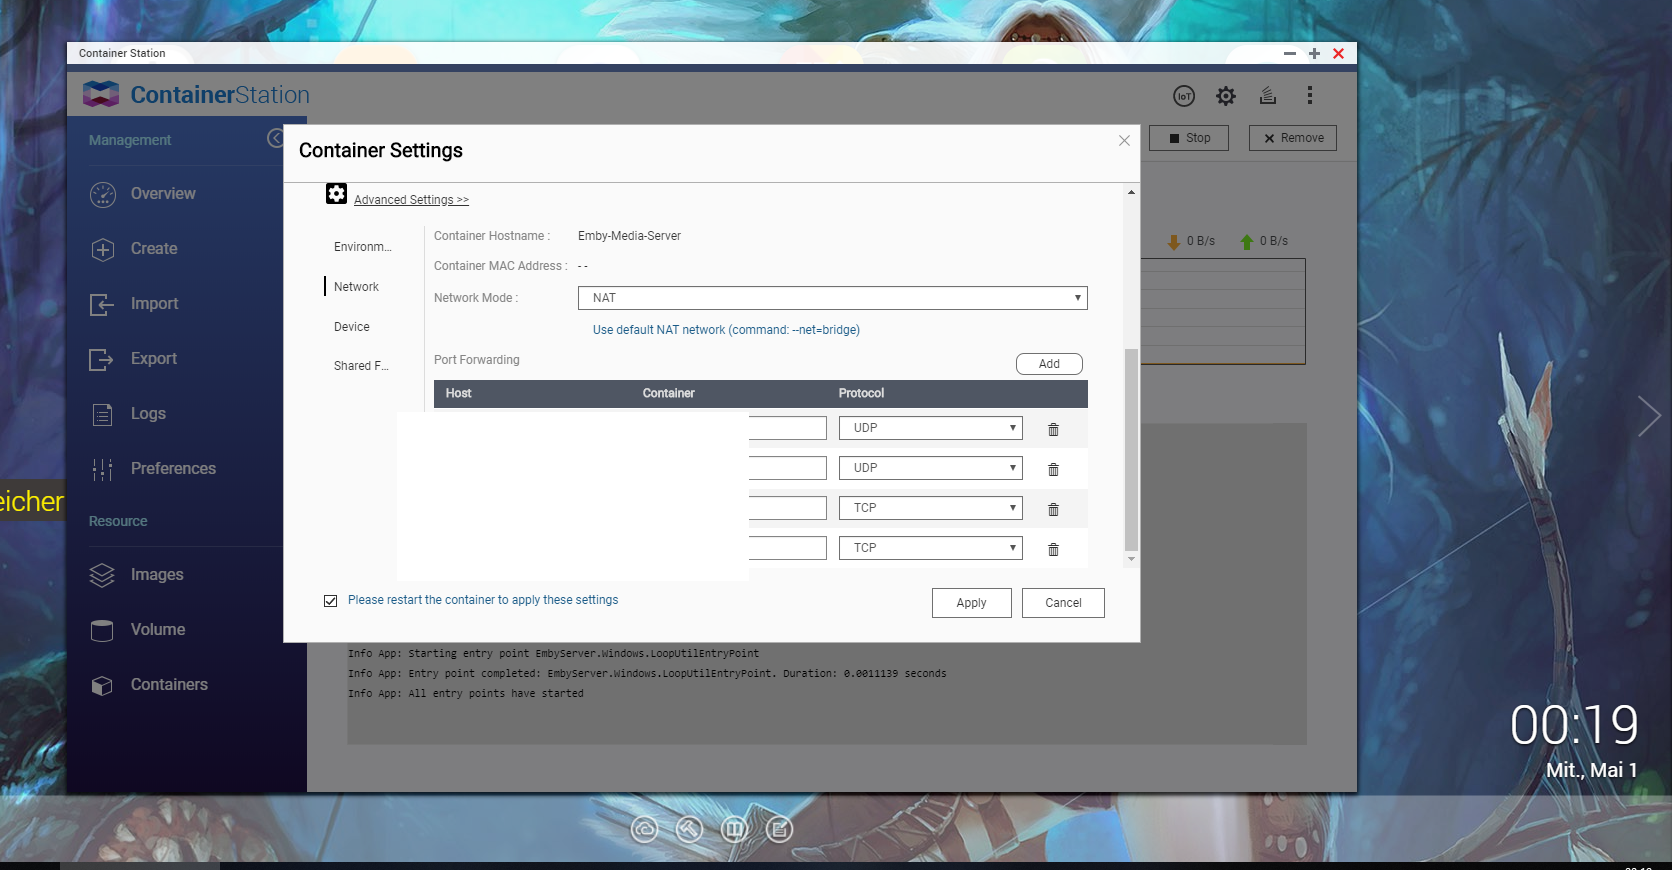Switch to the Device settings tab
The width and height of the screenshot is (1672, 870).
352,327
